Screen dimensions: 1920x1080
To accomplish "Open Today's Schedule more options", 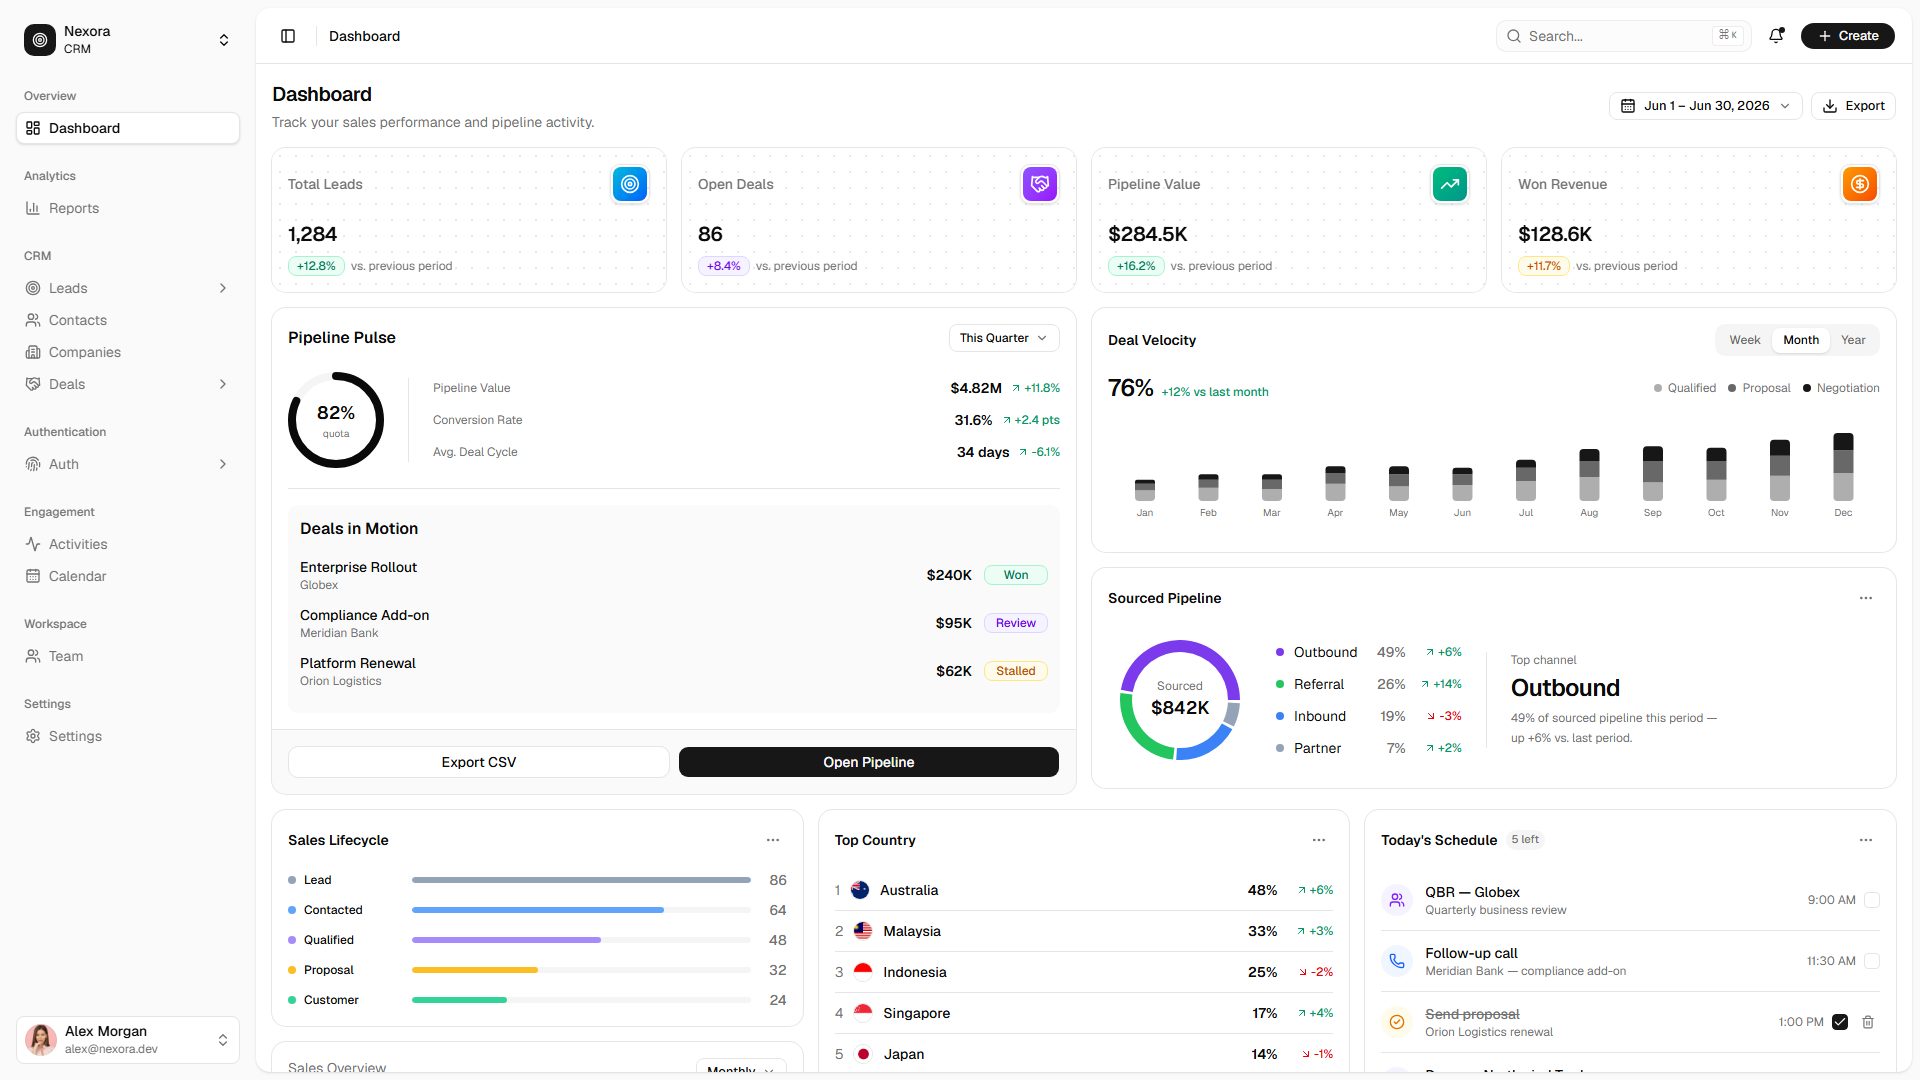I will [x=1866, y=840].
